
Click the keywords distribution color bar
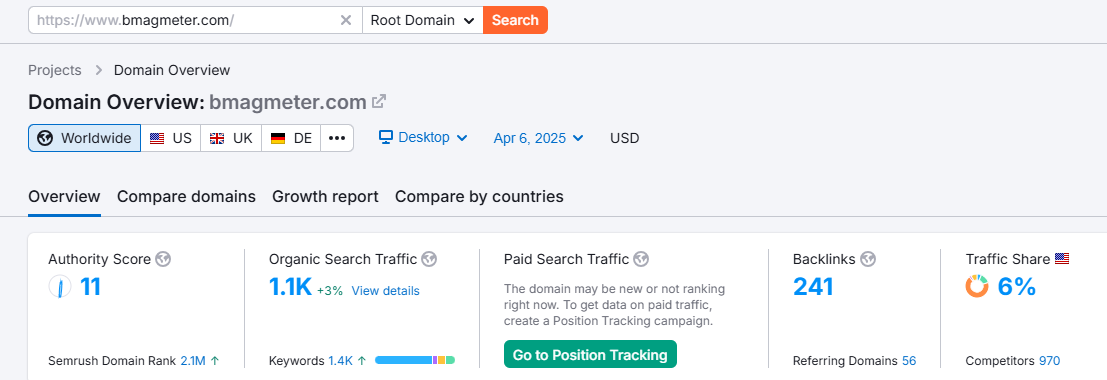[415, 360]
